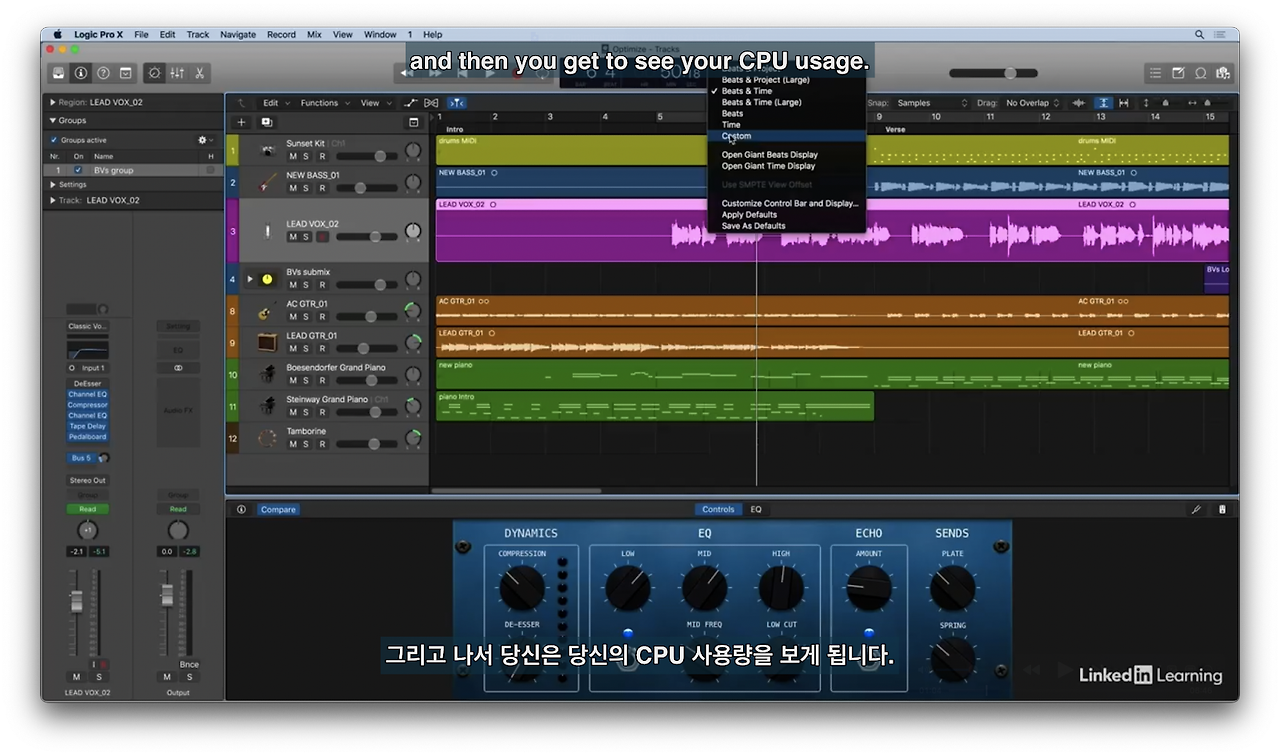Click the Bus 5 send slot
Screen dimensions: 1280x756
(81, 458)
